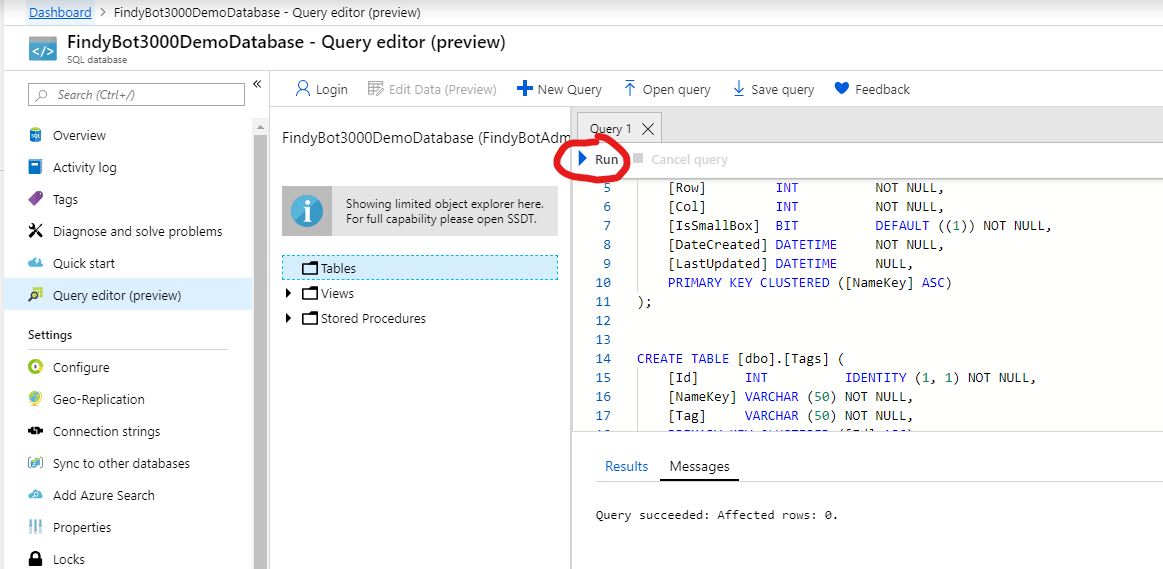Click the Run query button
Screen dimensions: 1163x569
(598, 159)
